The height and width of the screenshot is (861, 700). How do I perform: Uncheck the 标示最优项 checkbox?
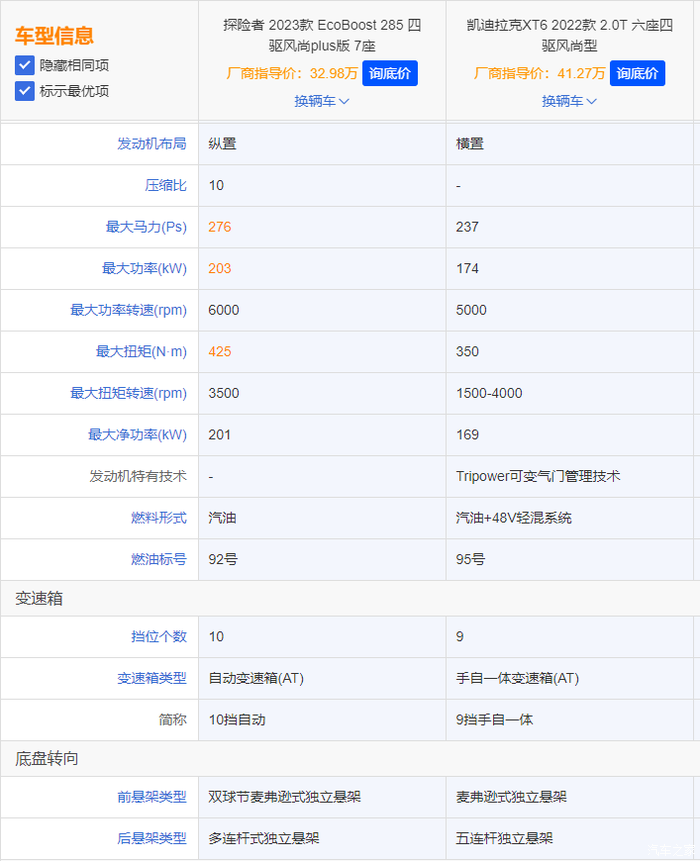(x=25, y=91)
